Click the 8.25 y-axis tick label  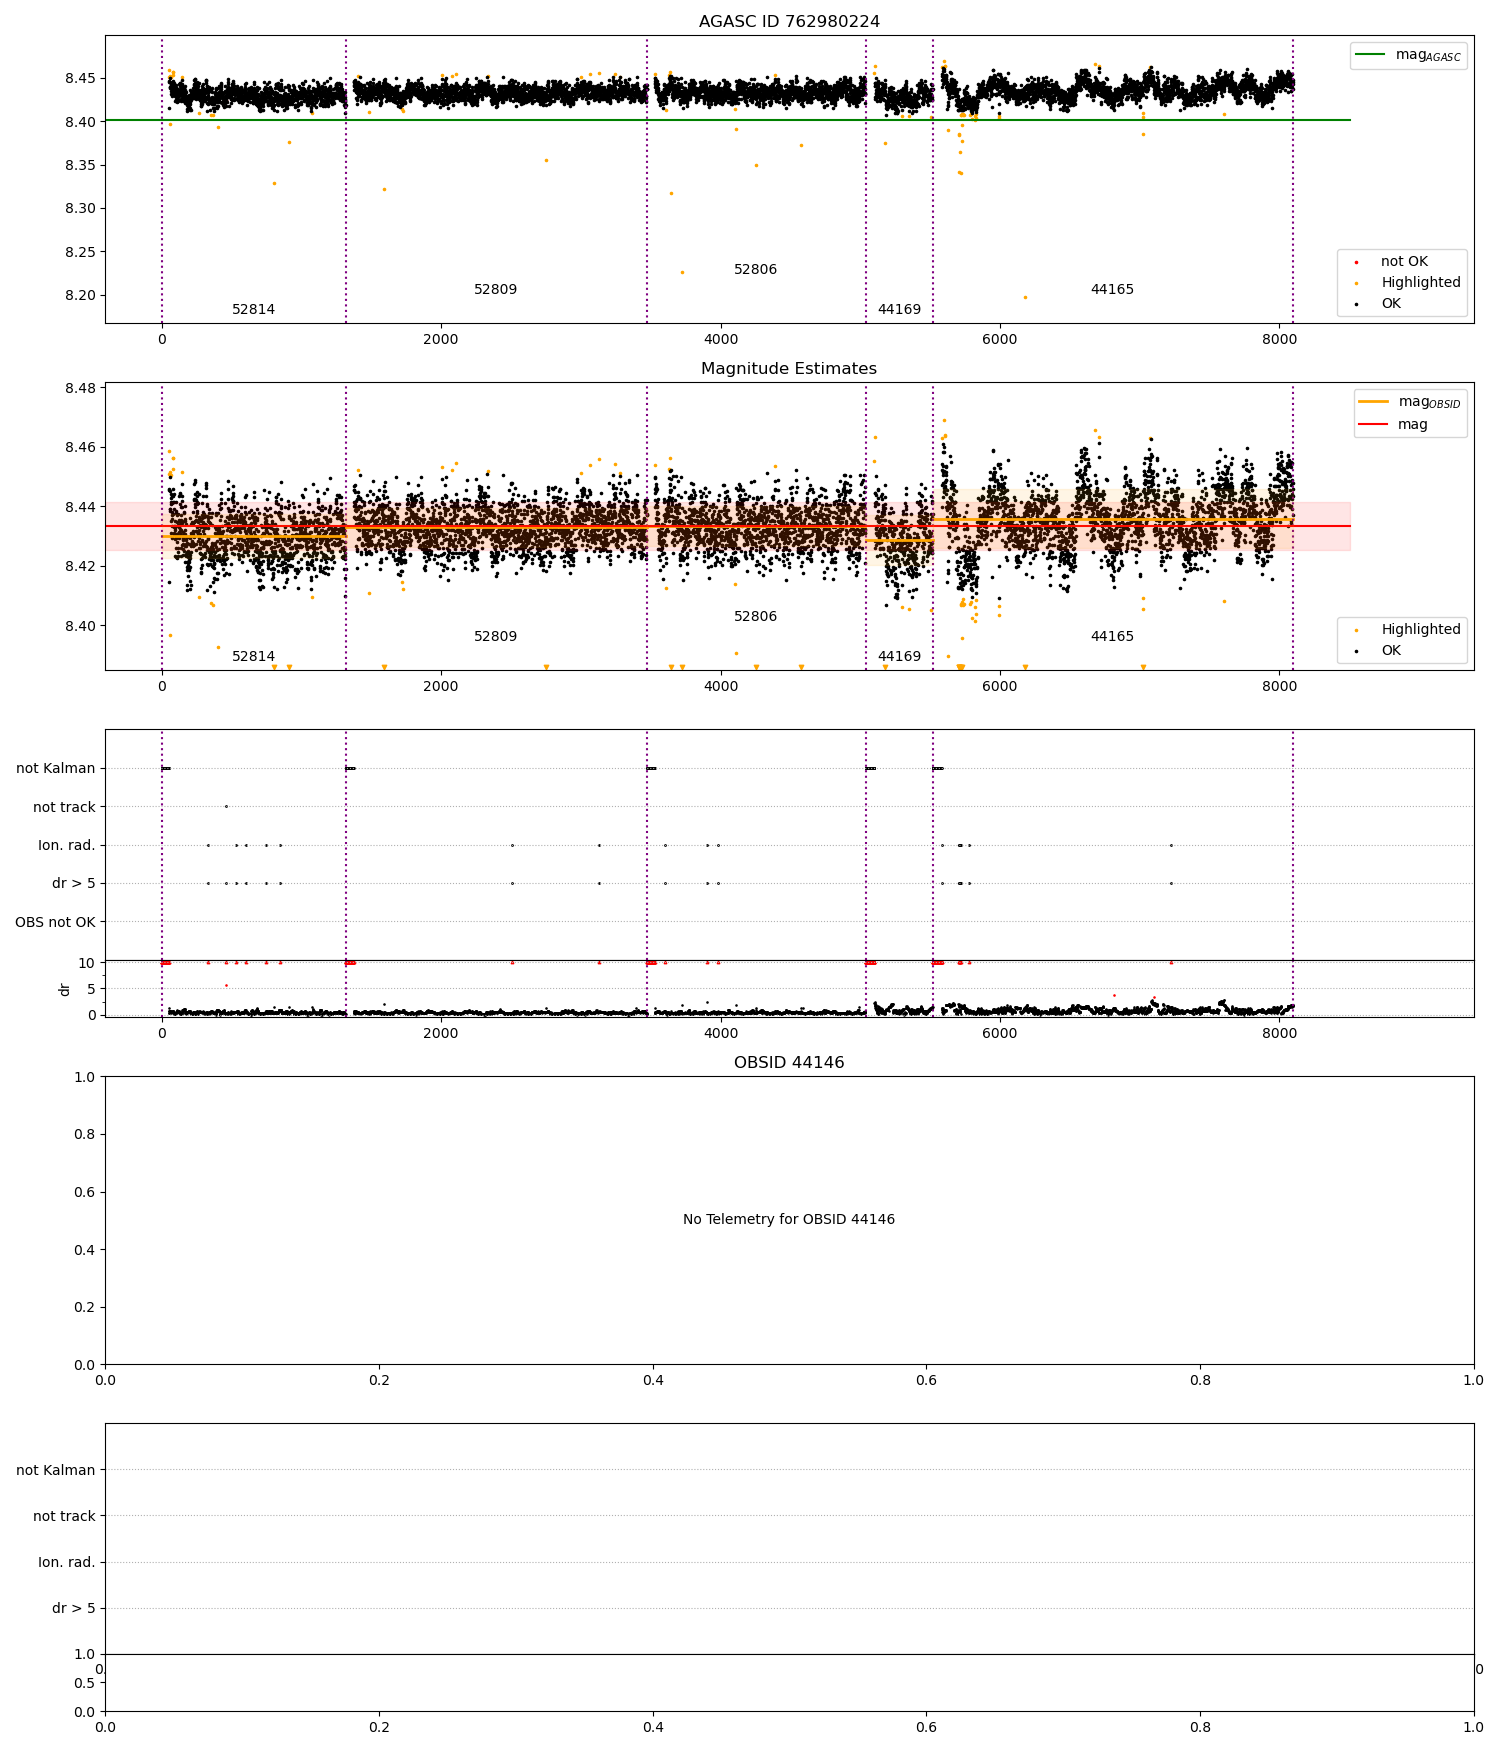[x=80, y=253]
